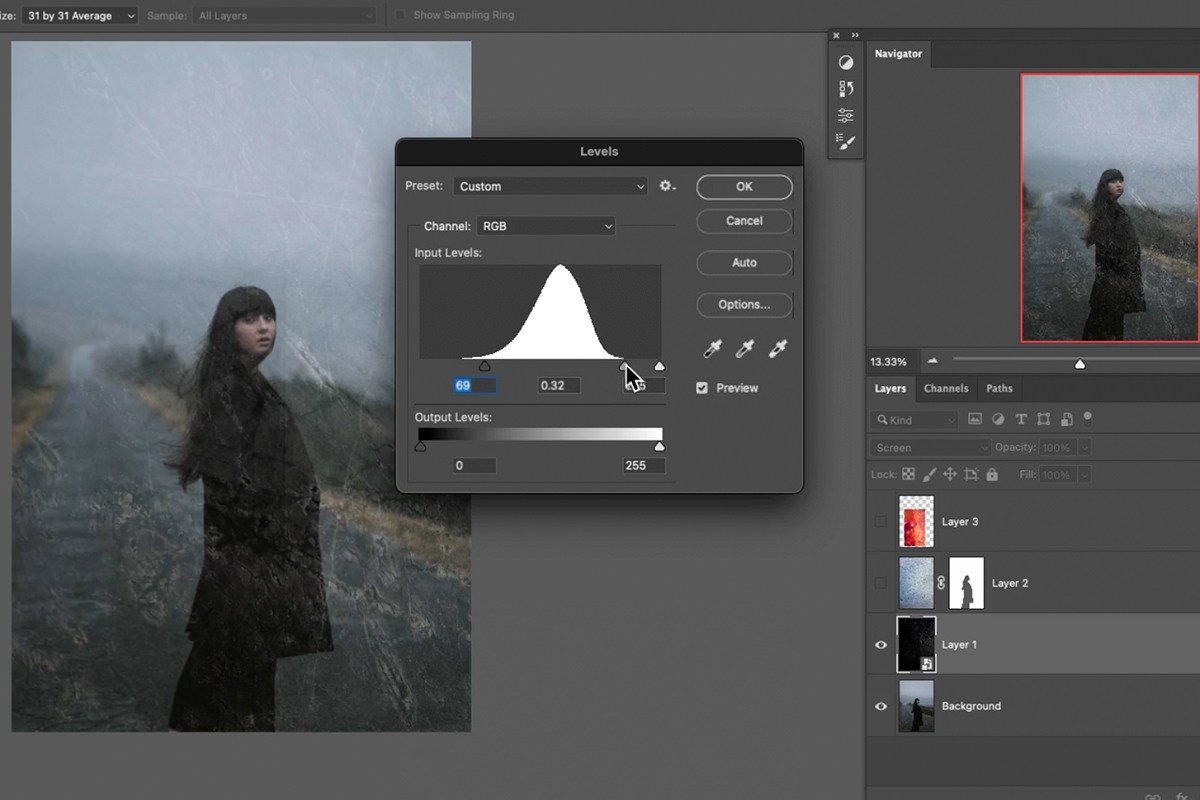Click the input black point slider triangle
This screenshot has width=1200, height=800.
[485, 367]
